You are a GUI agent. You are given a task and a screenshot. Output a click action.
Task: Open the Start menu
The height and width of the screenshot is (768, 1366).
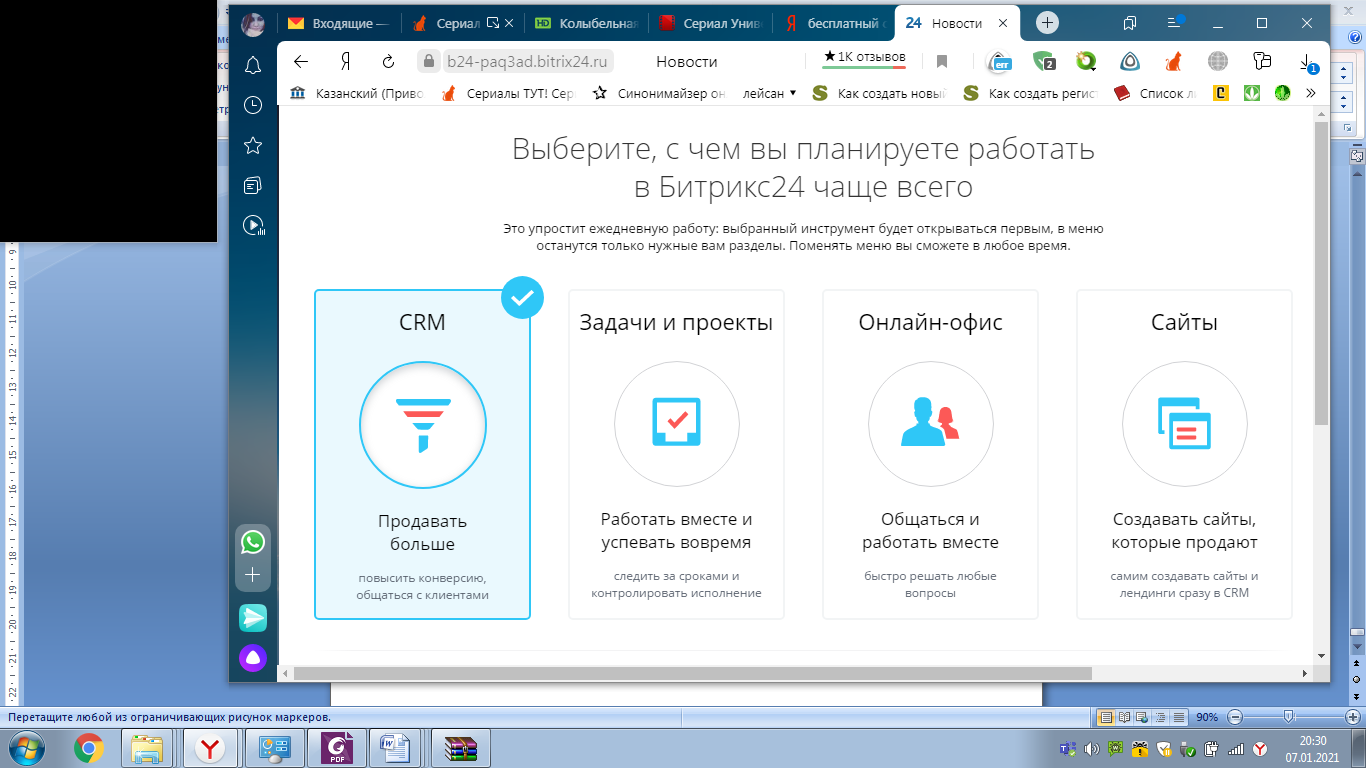pos(27,747)
